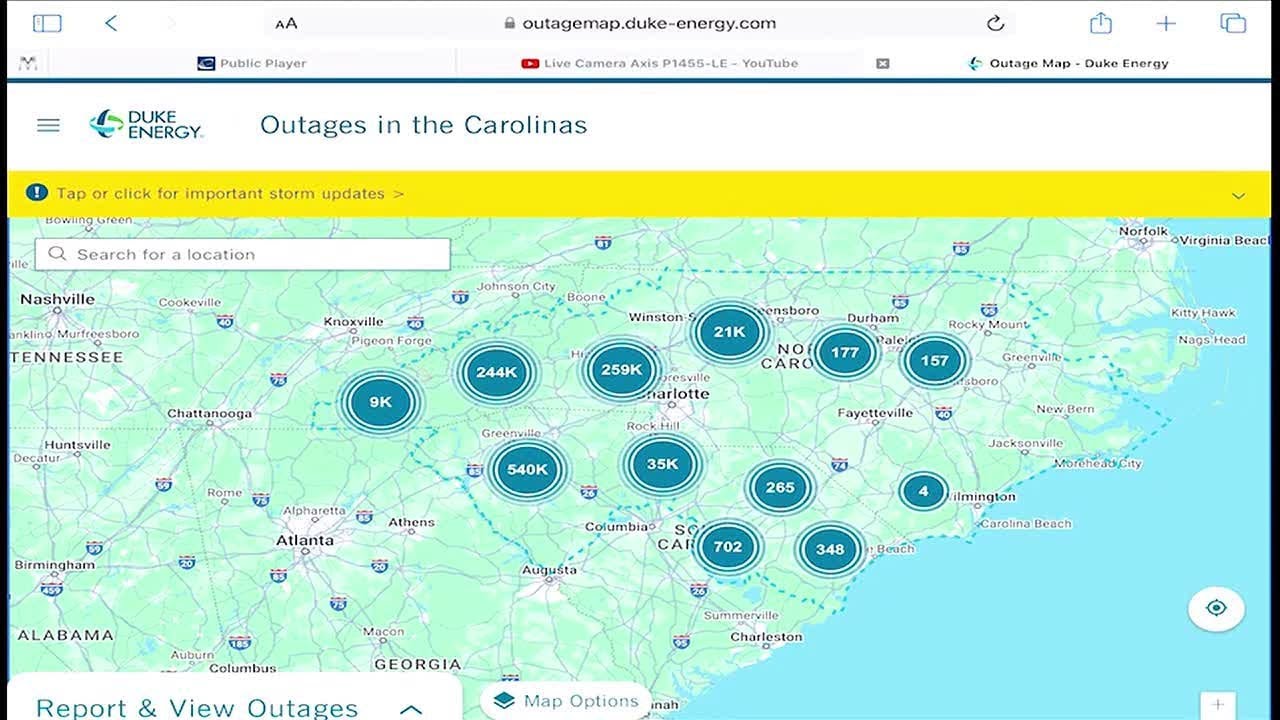Screen dimensions: 1280x720
Task: Recenter map with the locate me button
Action: pyautogui.click(x=1216, y=608)
